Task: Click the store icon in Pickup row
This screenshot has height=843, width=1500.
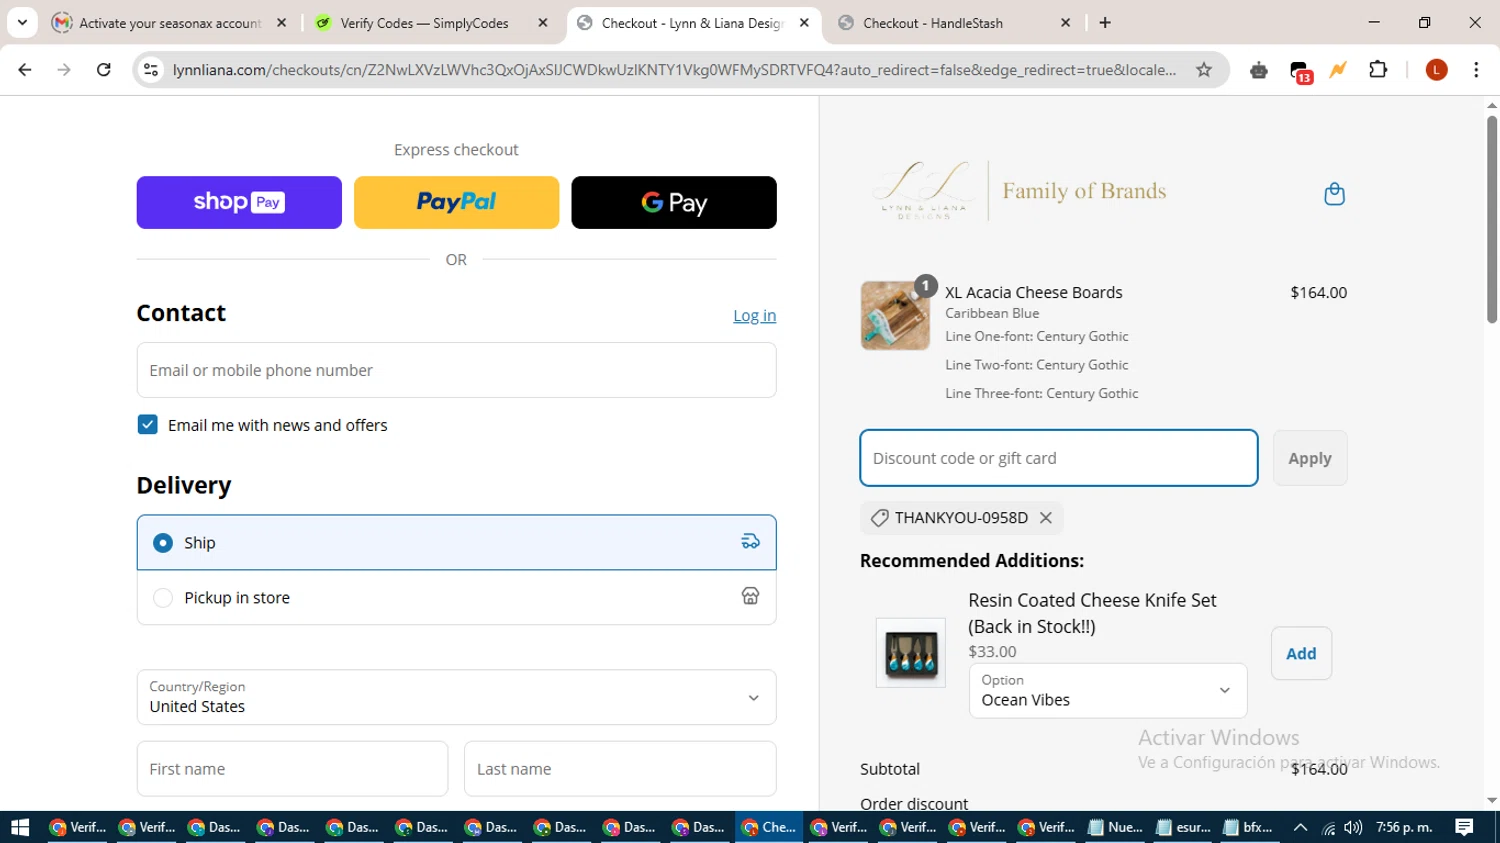Action: pos(750,597)
